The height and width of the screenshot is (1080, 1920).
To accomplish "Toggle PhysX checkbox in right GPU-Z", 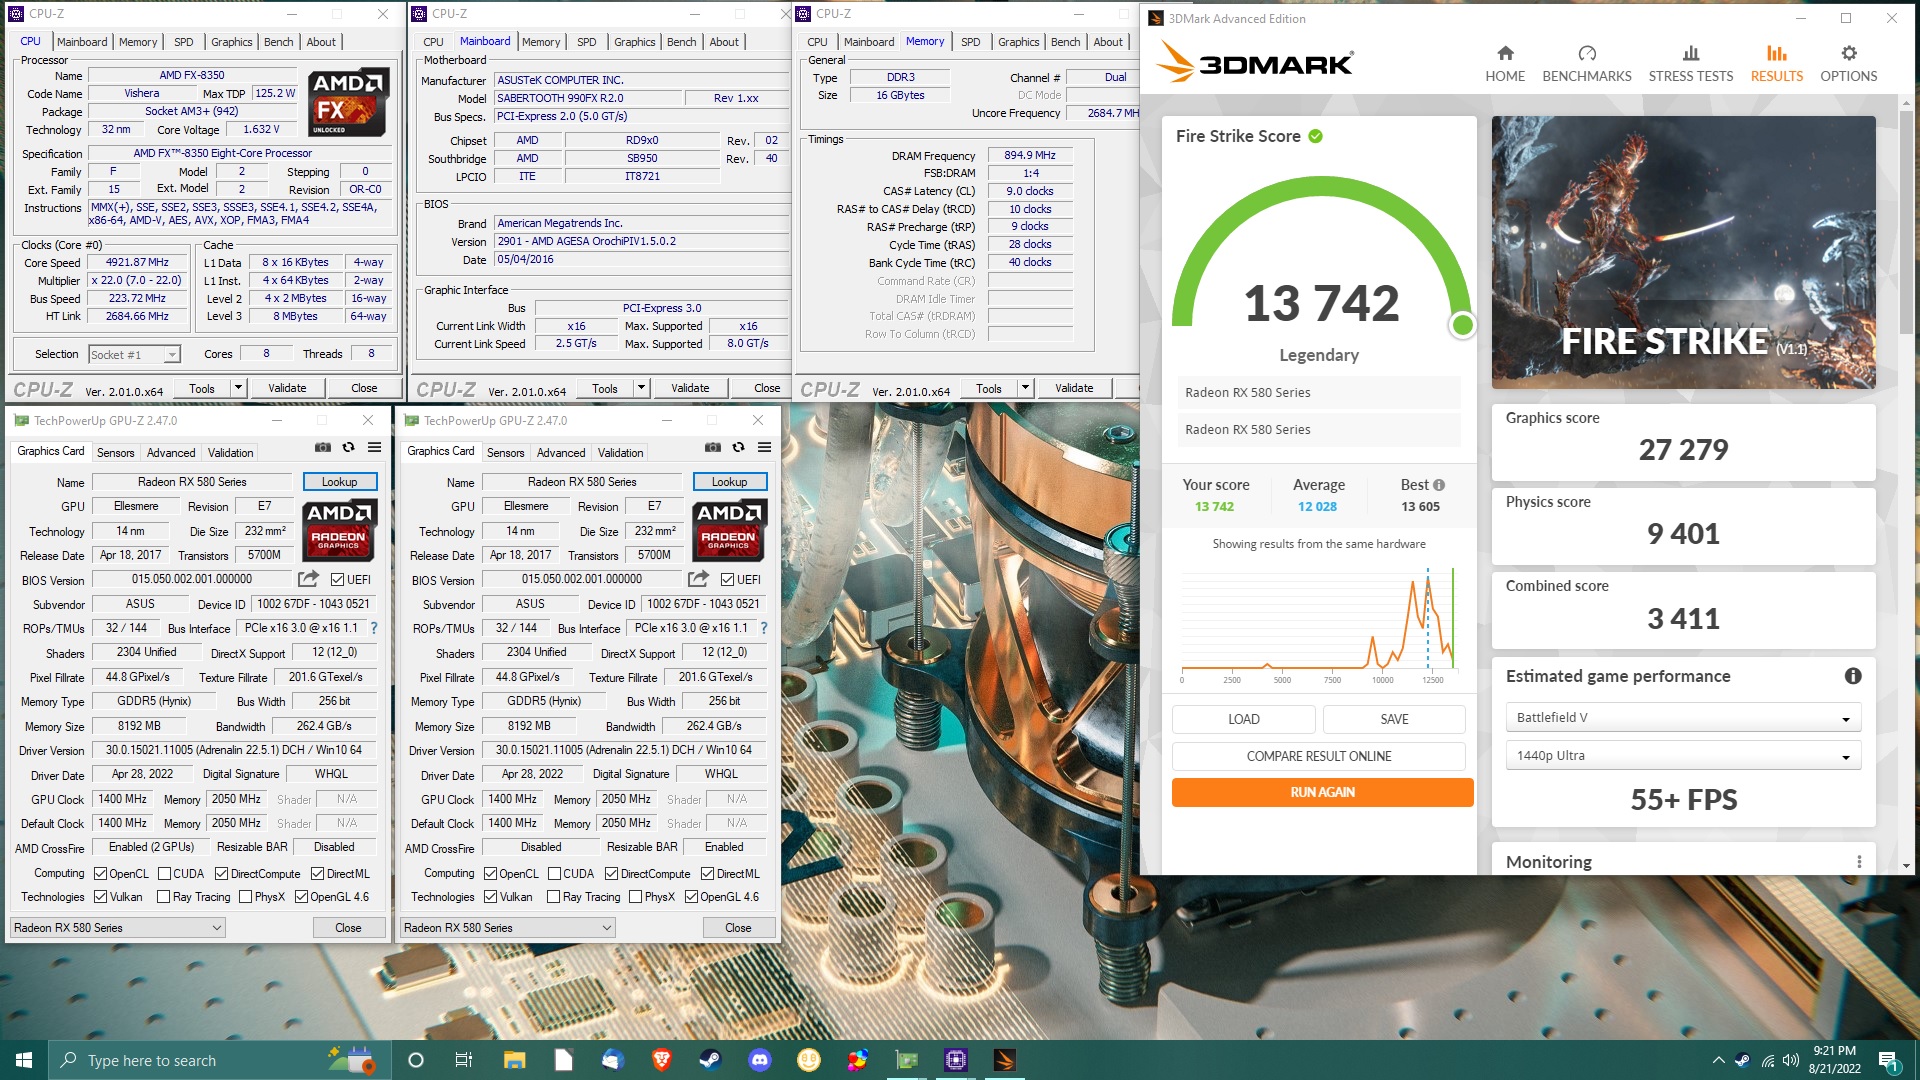I will [x=635, y=897].
